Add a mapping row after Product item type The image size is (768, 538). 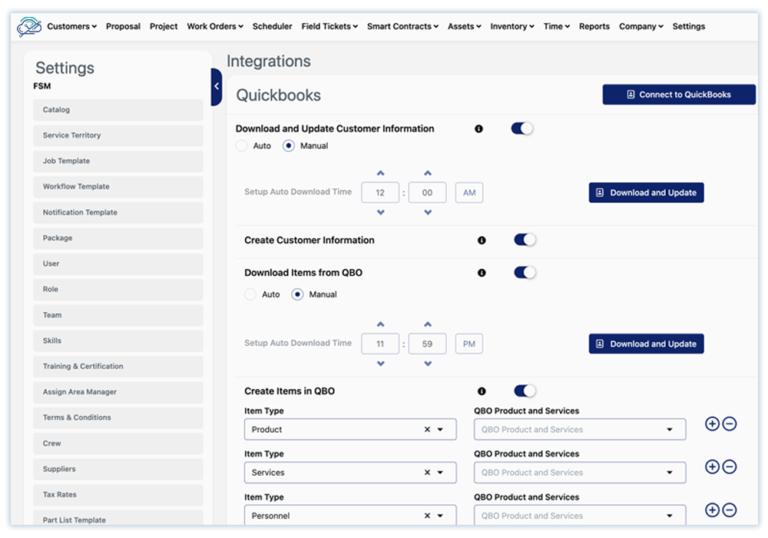tap(712, 424)
